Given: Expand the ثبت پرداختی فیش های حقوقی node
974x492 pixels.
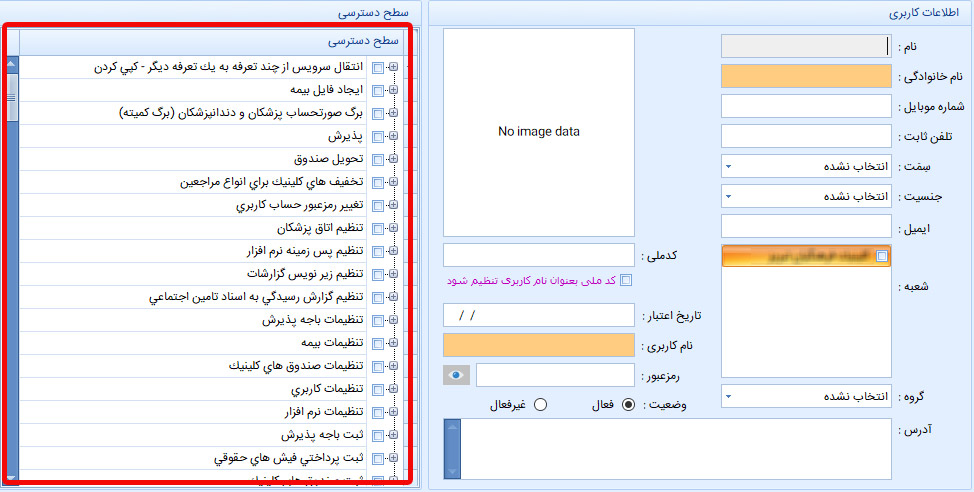Looking at the screenshot, I should pos(393,458).
